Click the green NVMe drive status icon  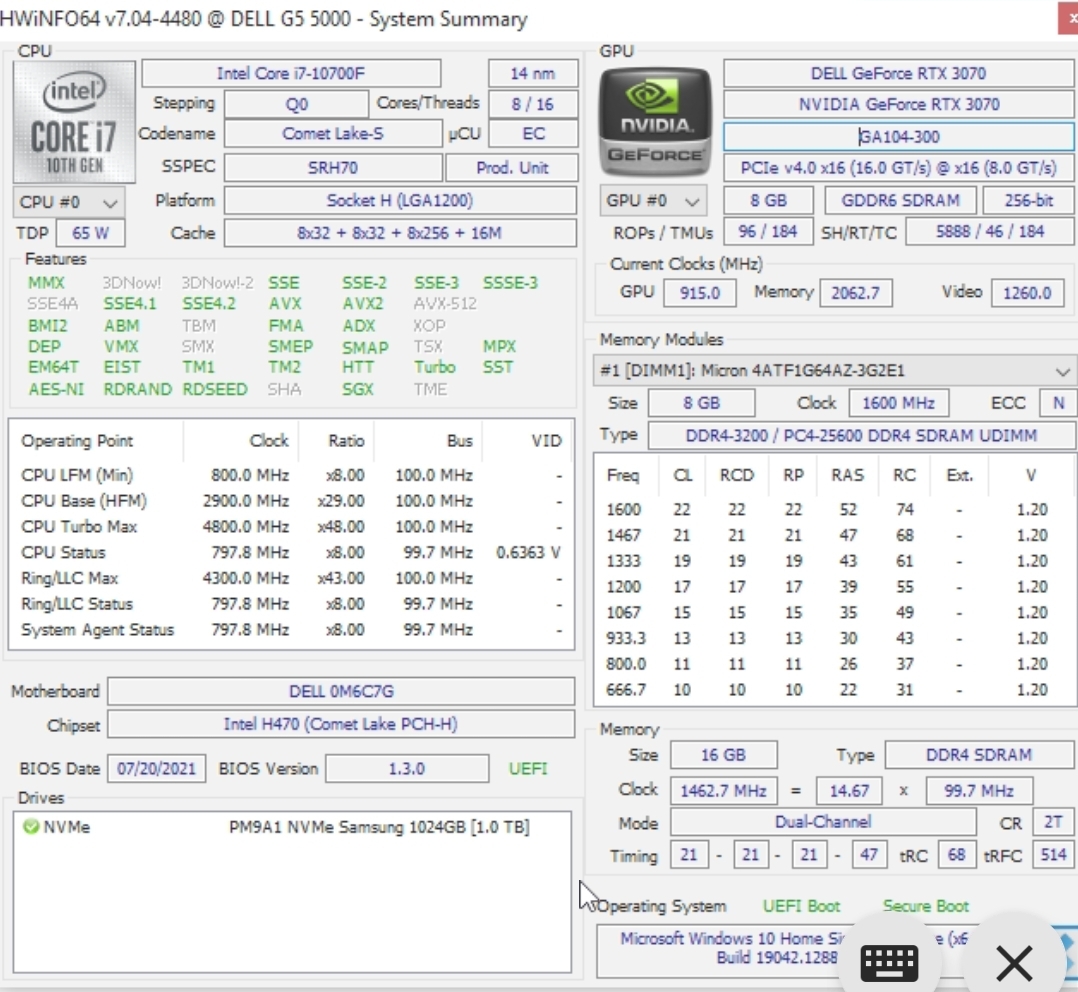[30, 826]
